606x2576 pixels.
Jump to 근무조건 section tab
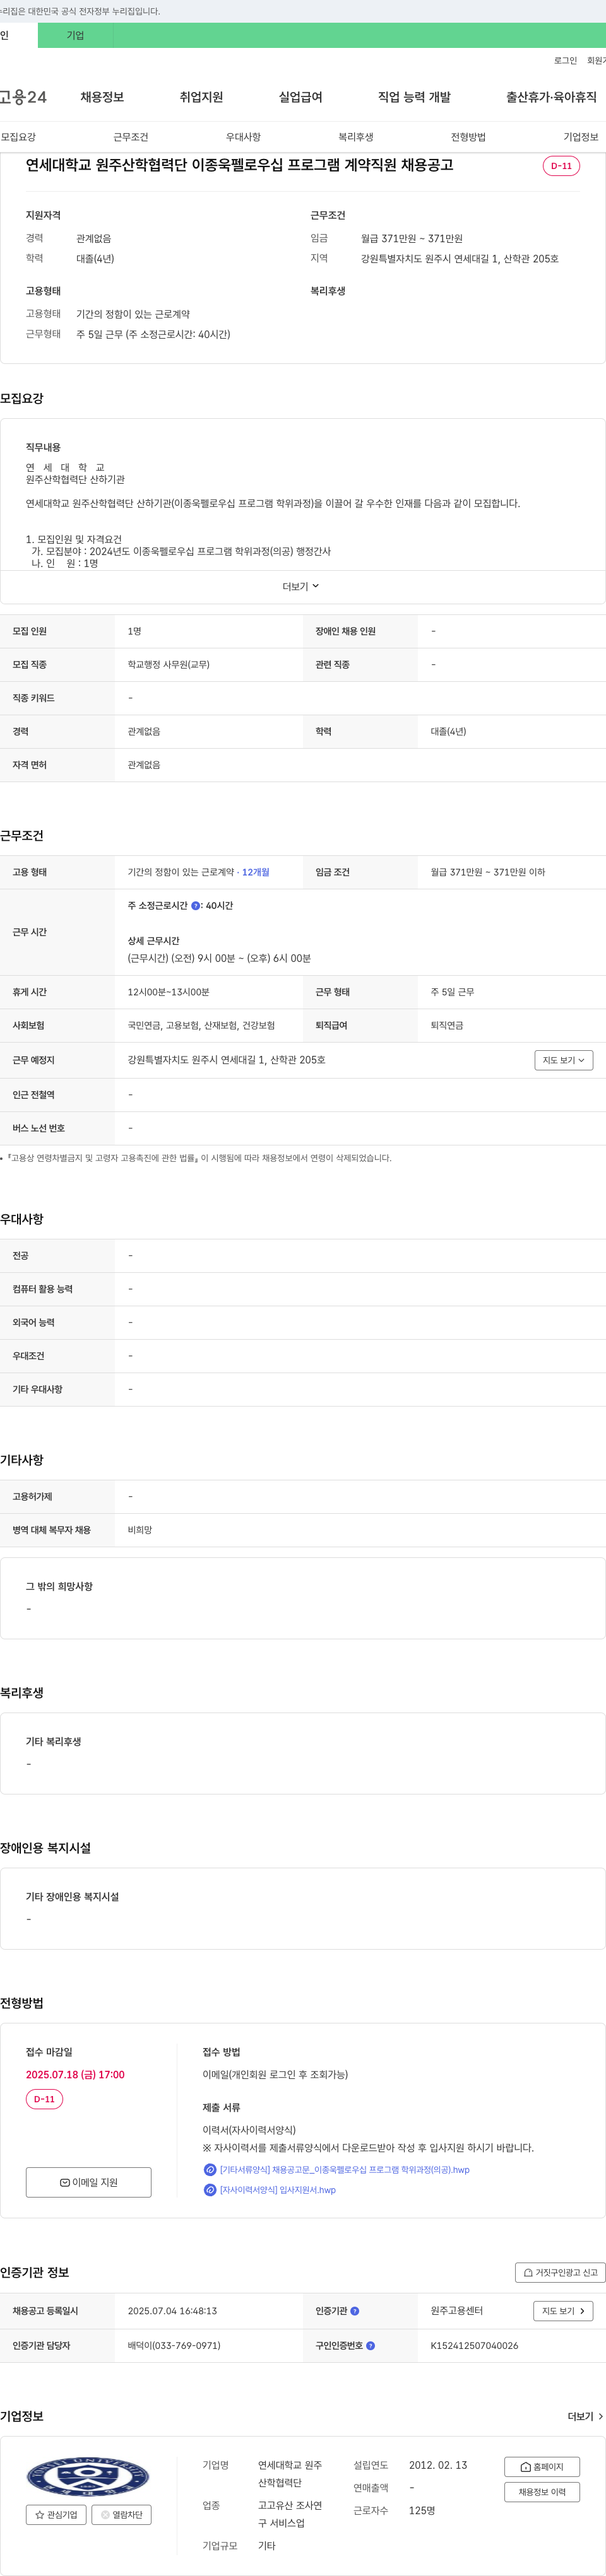(x=131, y=137)
